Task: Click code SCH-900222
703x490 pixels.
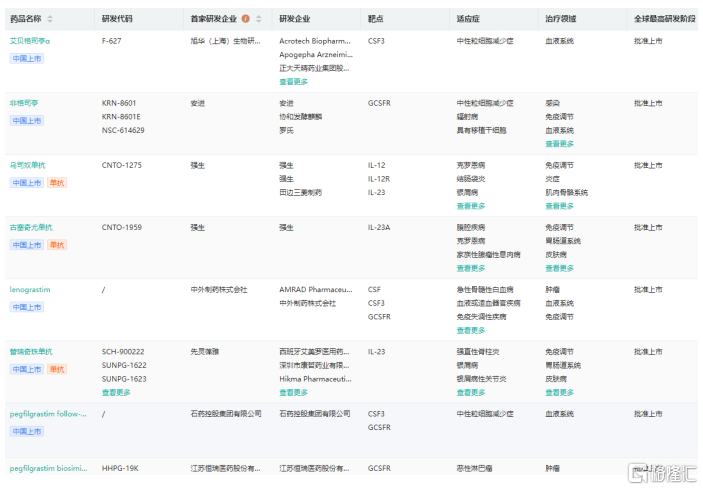Action: [123, 352]
